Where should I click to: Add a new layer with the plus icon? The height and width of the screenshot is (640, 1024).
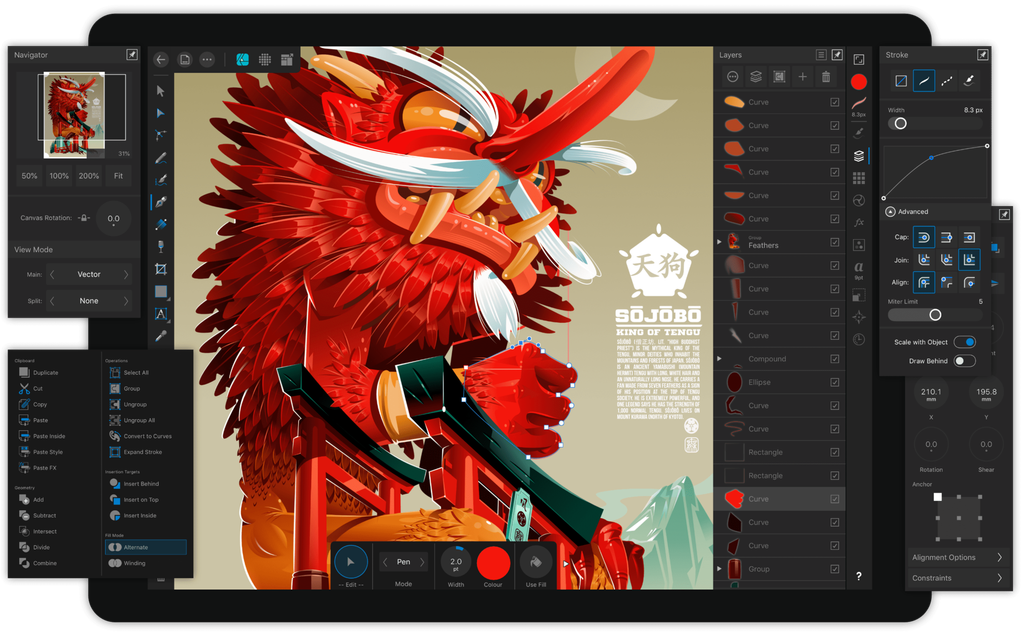pos(804,76)
